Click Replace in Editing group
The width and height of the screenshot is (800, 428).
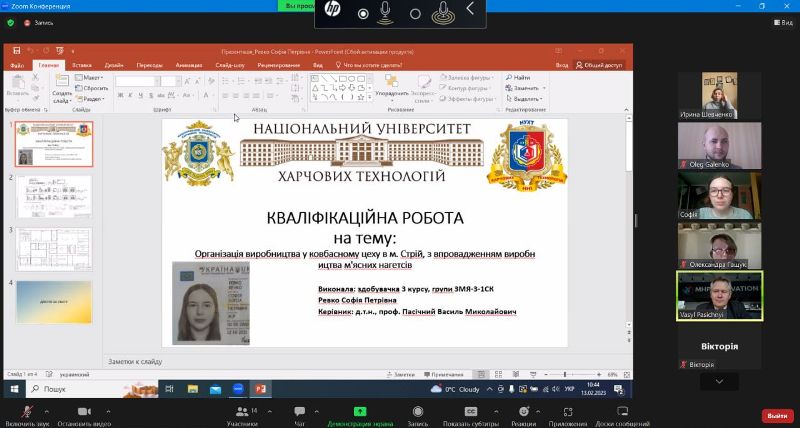coord(526,88)
